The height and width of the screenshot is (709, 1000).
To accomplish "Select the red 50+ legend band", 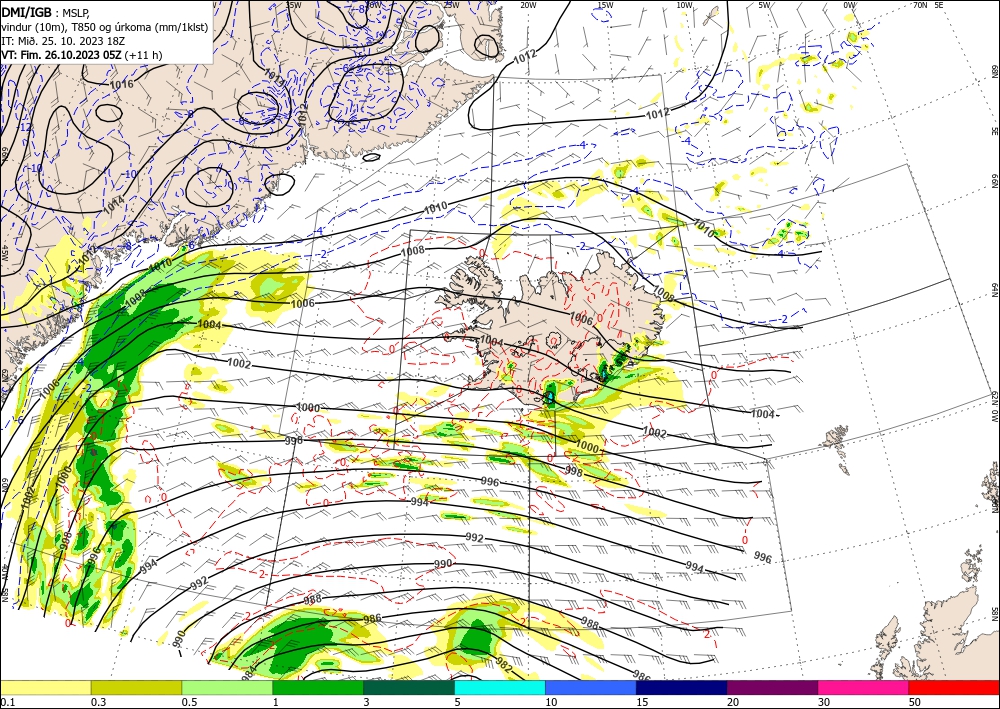I will 954,687.
